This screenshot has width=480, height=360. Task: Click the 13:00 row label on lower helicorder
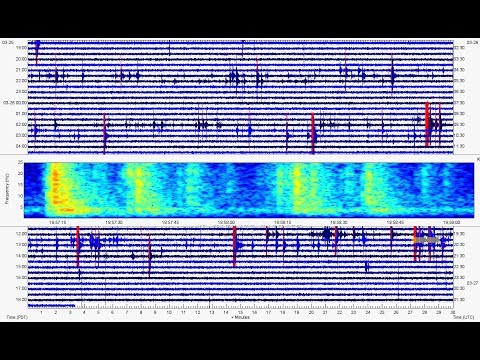(x=21, y=245)
